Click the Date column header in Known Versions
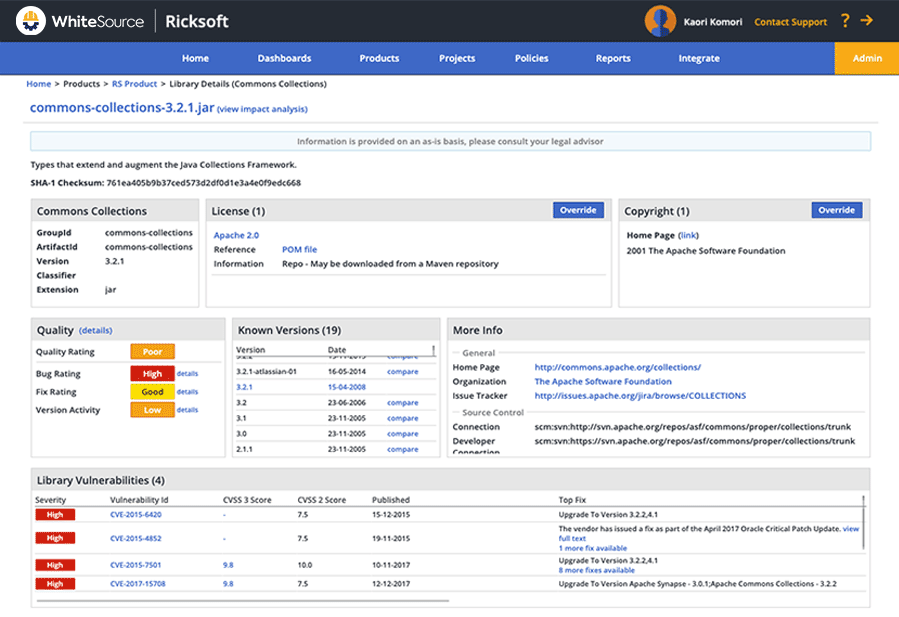 pos(337,350)
